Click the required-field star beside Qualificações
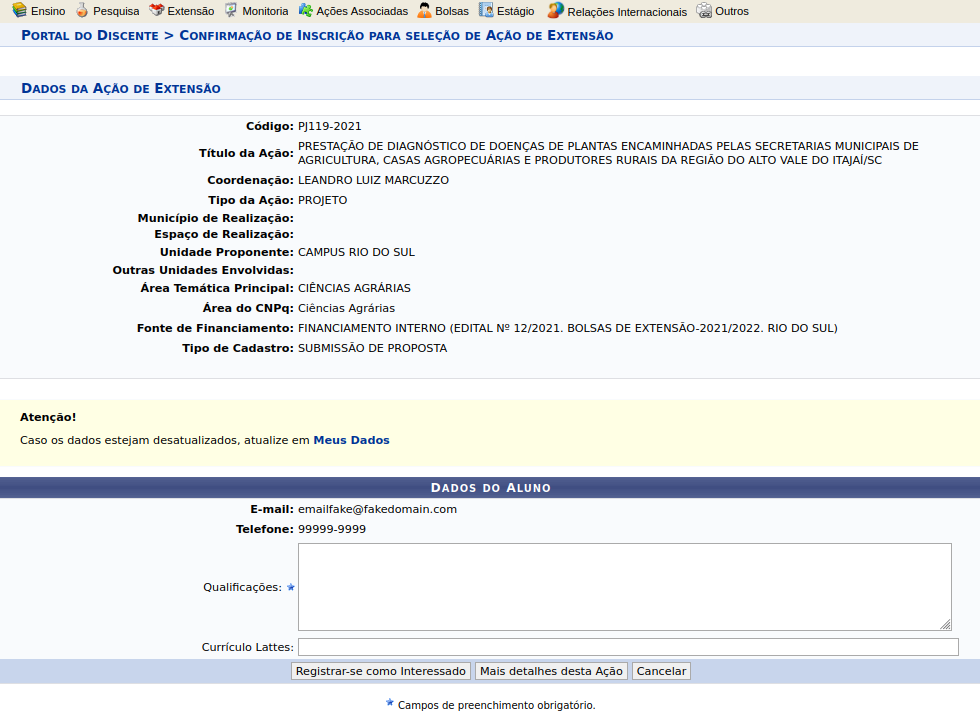This screenshot has width=980, height=721. (291, 587)
